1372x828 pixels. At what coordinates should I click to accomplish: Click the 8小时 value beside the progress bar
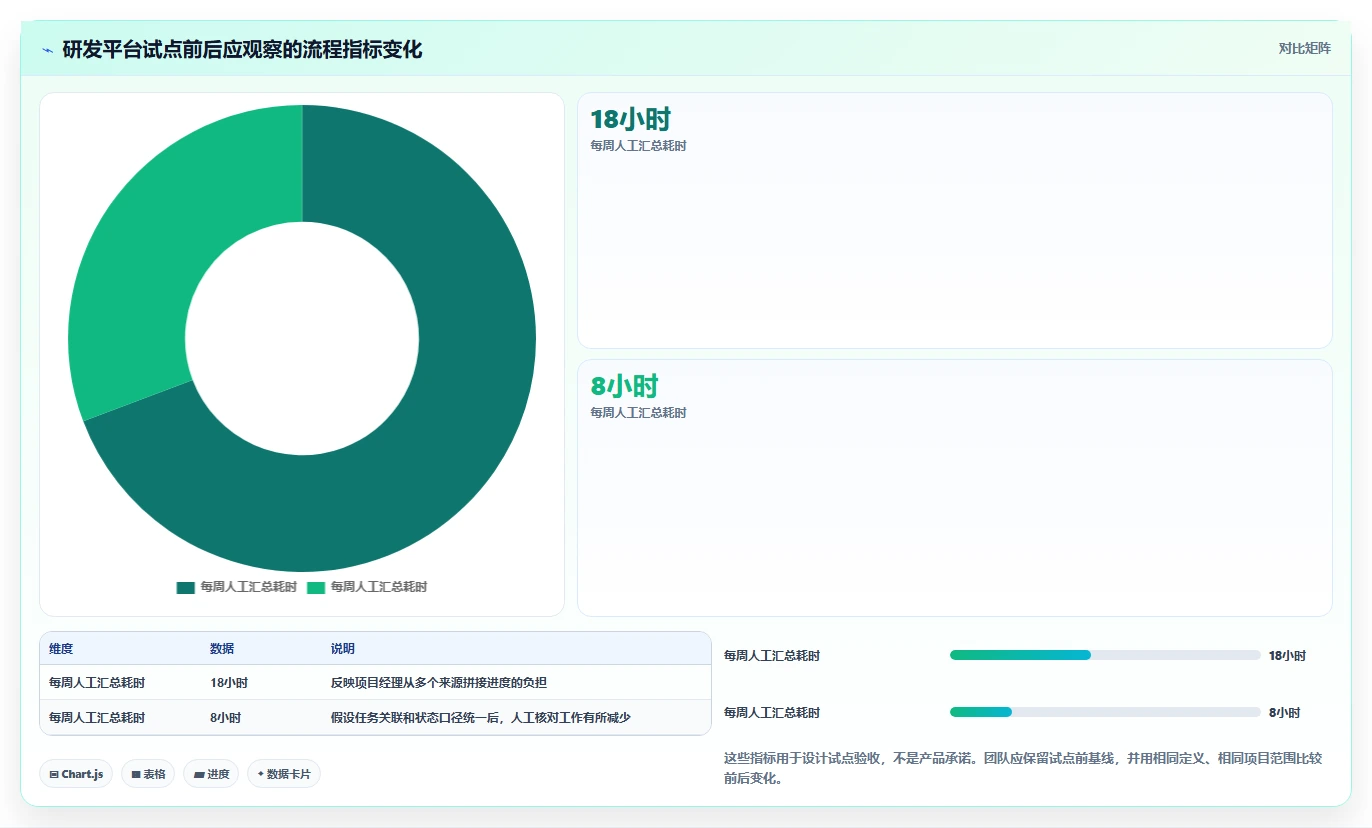[1284, 713]
